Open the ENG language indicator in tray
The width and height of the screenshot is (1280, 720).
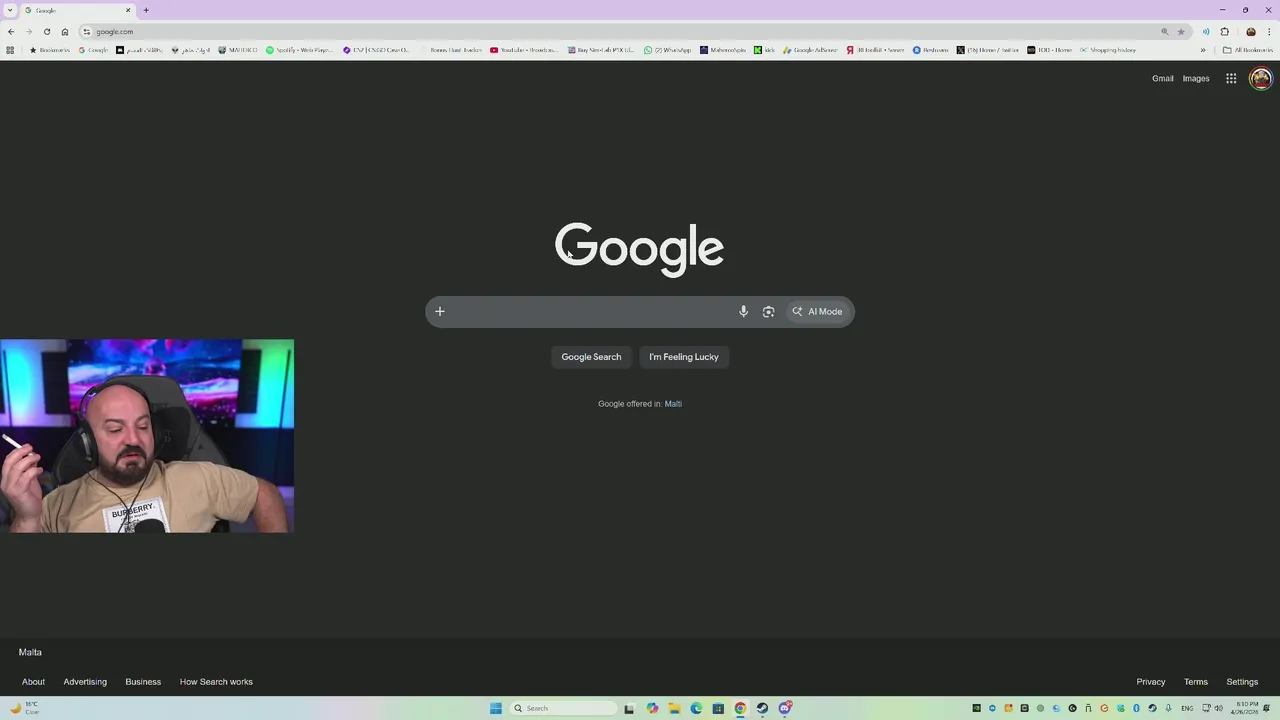click(x=1187, y=708)
